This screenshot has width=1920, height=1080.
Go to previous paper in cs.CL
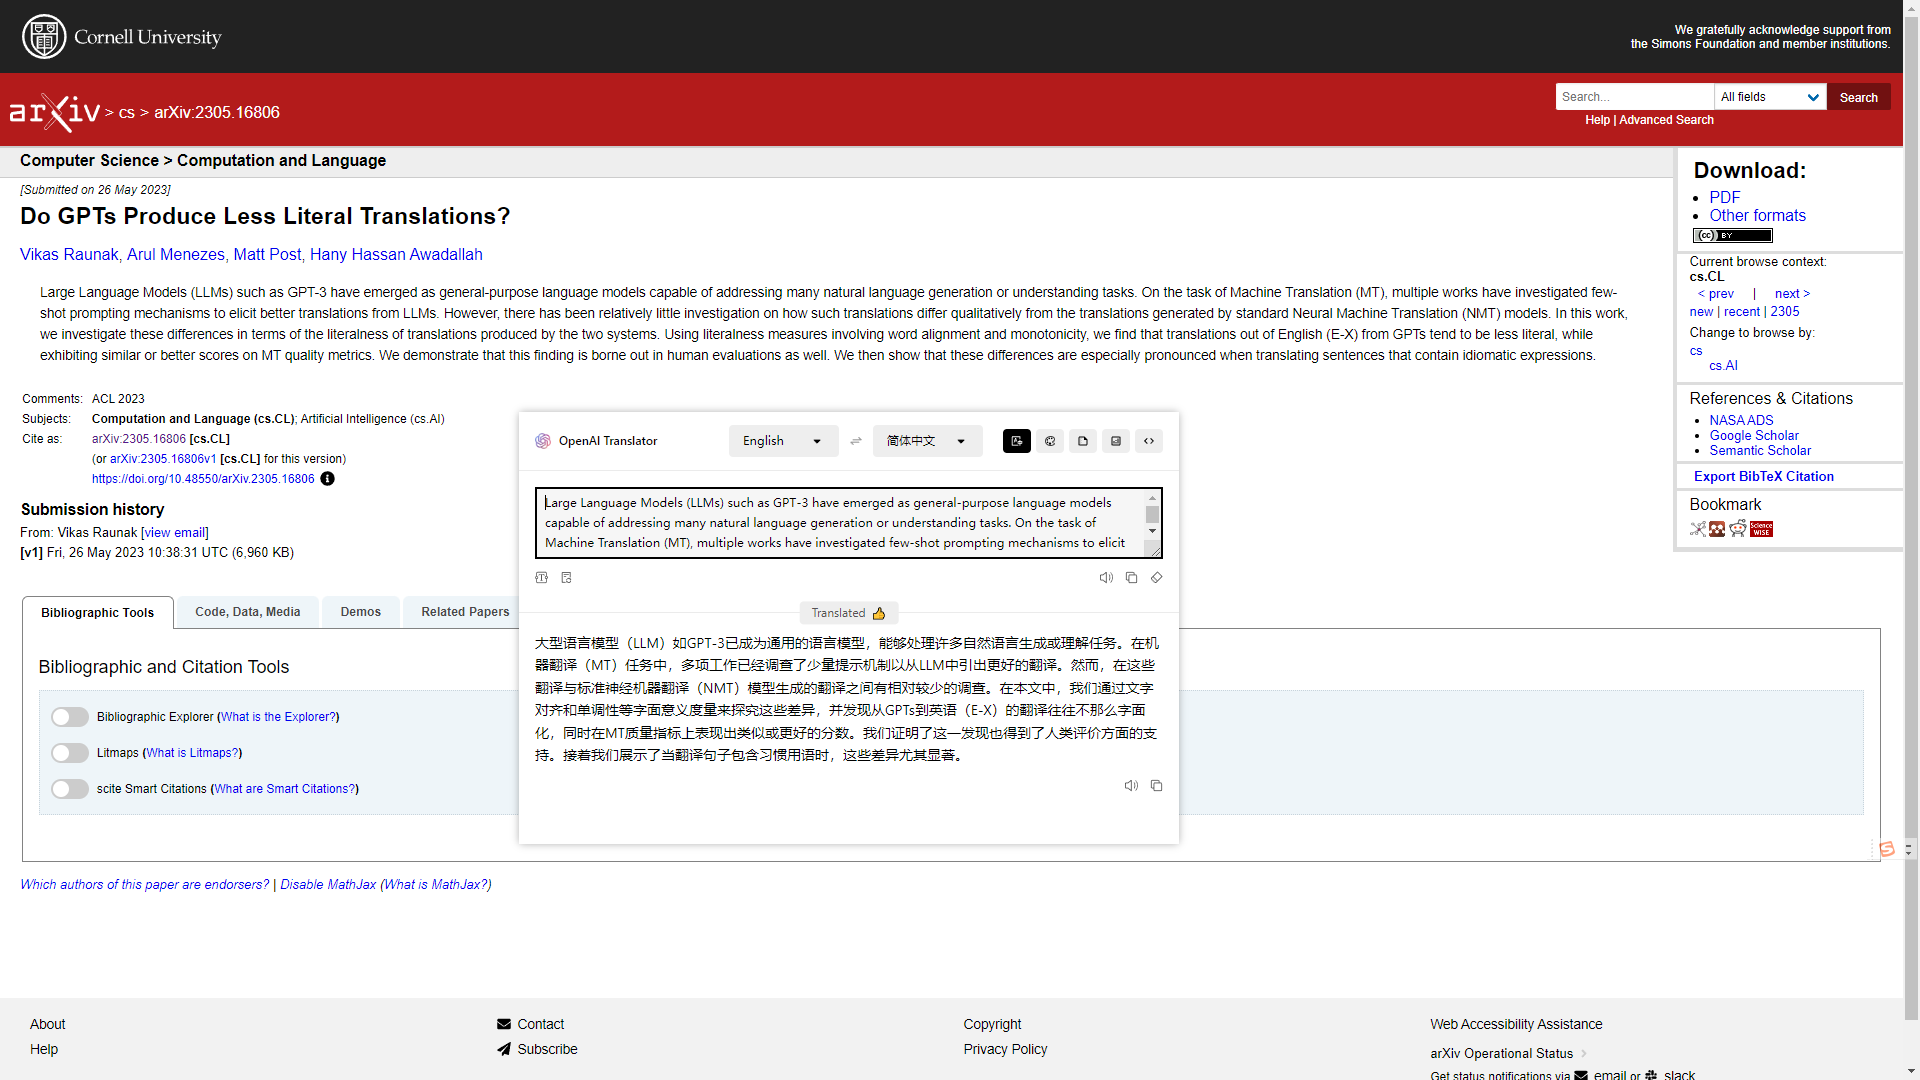pos(1716,294)
